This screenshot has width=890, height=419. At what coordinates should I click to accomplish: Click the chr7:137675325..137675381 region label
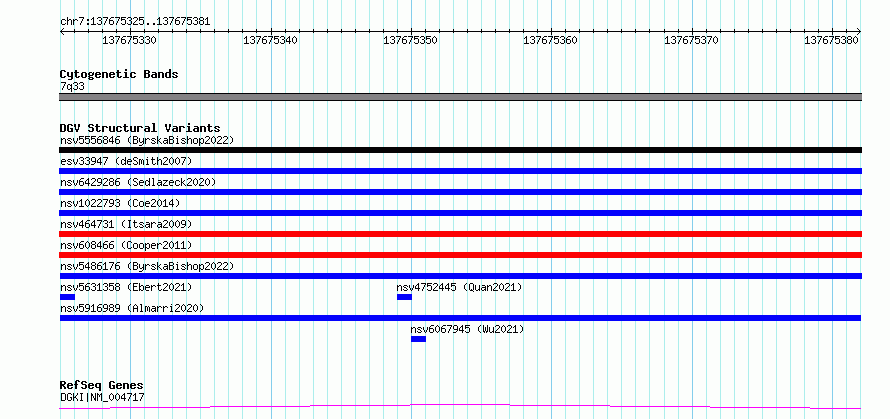point(135,22)
